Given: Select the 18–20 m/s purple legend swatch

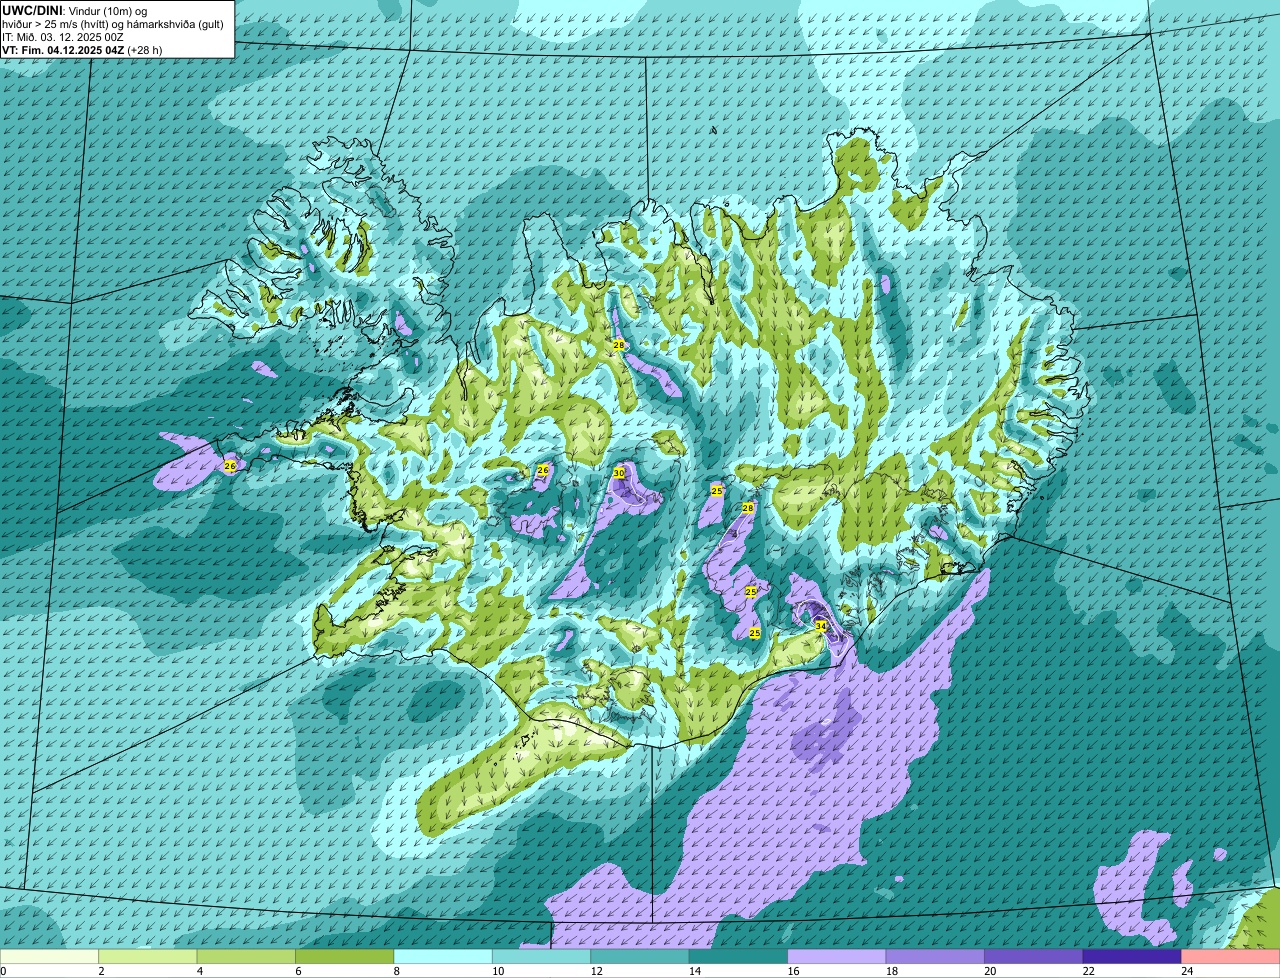Looking at the screenshot, I should point(935,957).
